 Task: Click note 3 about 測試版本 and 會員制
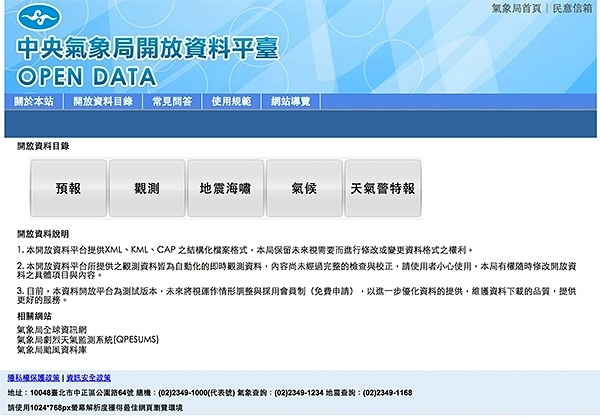[x=297, y=295]
